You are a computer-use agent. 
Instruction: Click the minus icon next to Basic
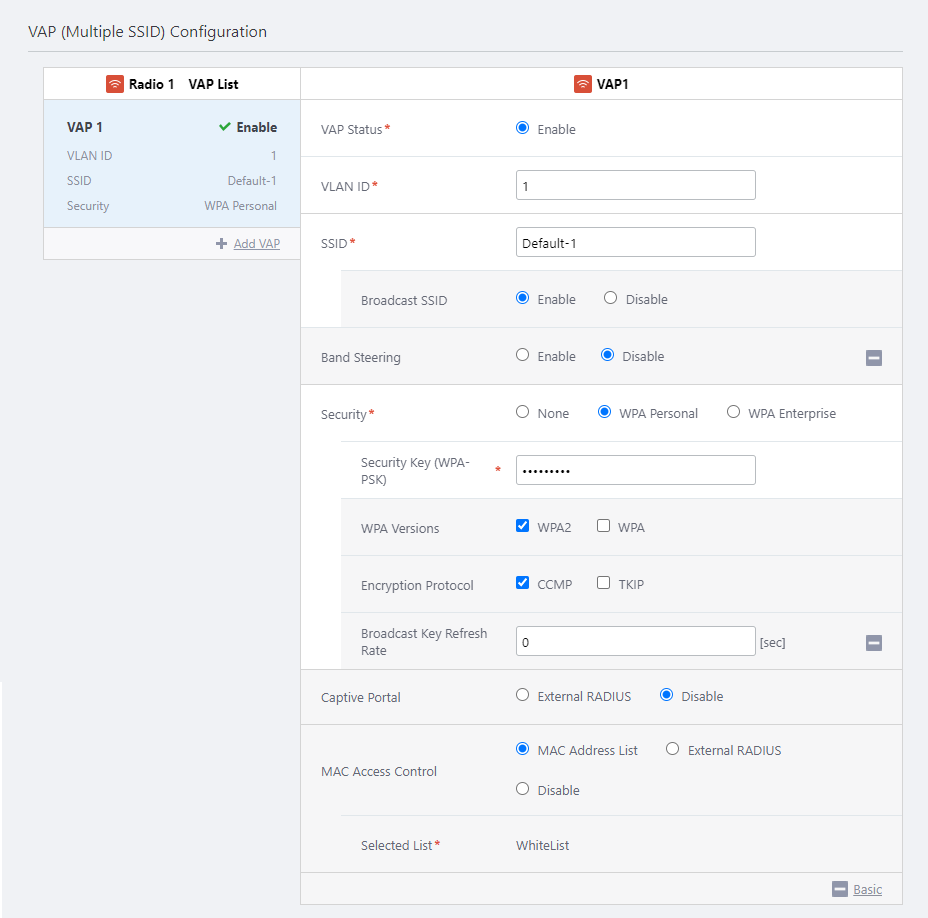tap(840, 889)
